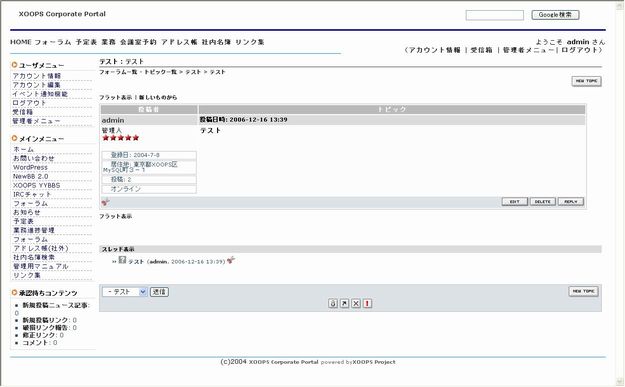Click ログアウト link in welcome header
Screen dimensions: 625x387
580,50
